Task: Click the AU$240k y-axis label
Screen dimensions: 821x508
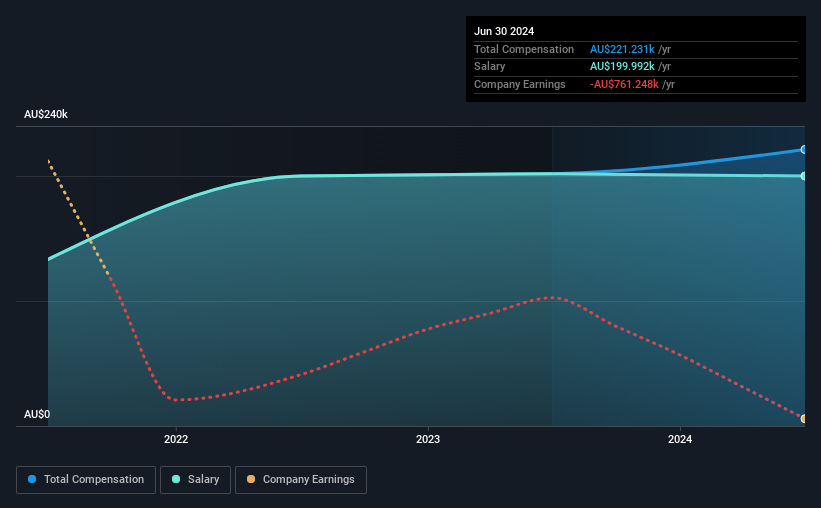Action: tap(46, 114)
